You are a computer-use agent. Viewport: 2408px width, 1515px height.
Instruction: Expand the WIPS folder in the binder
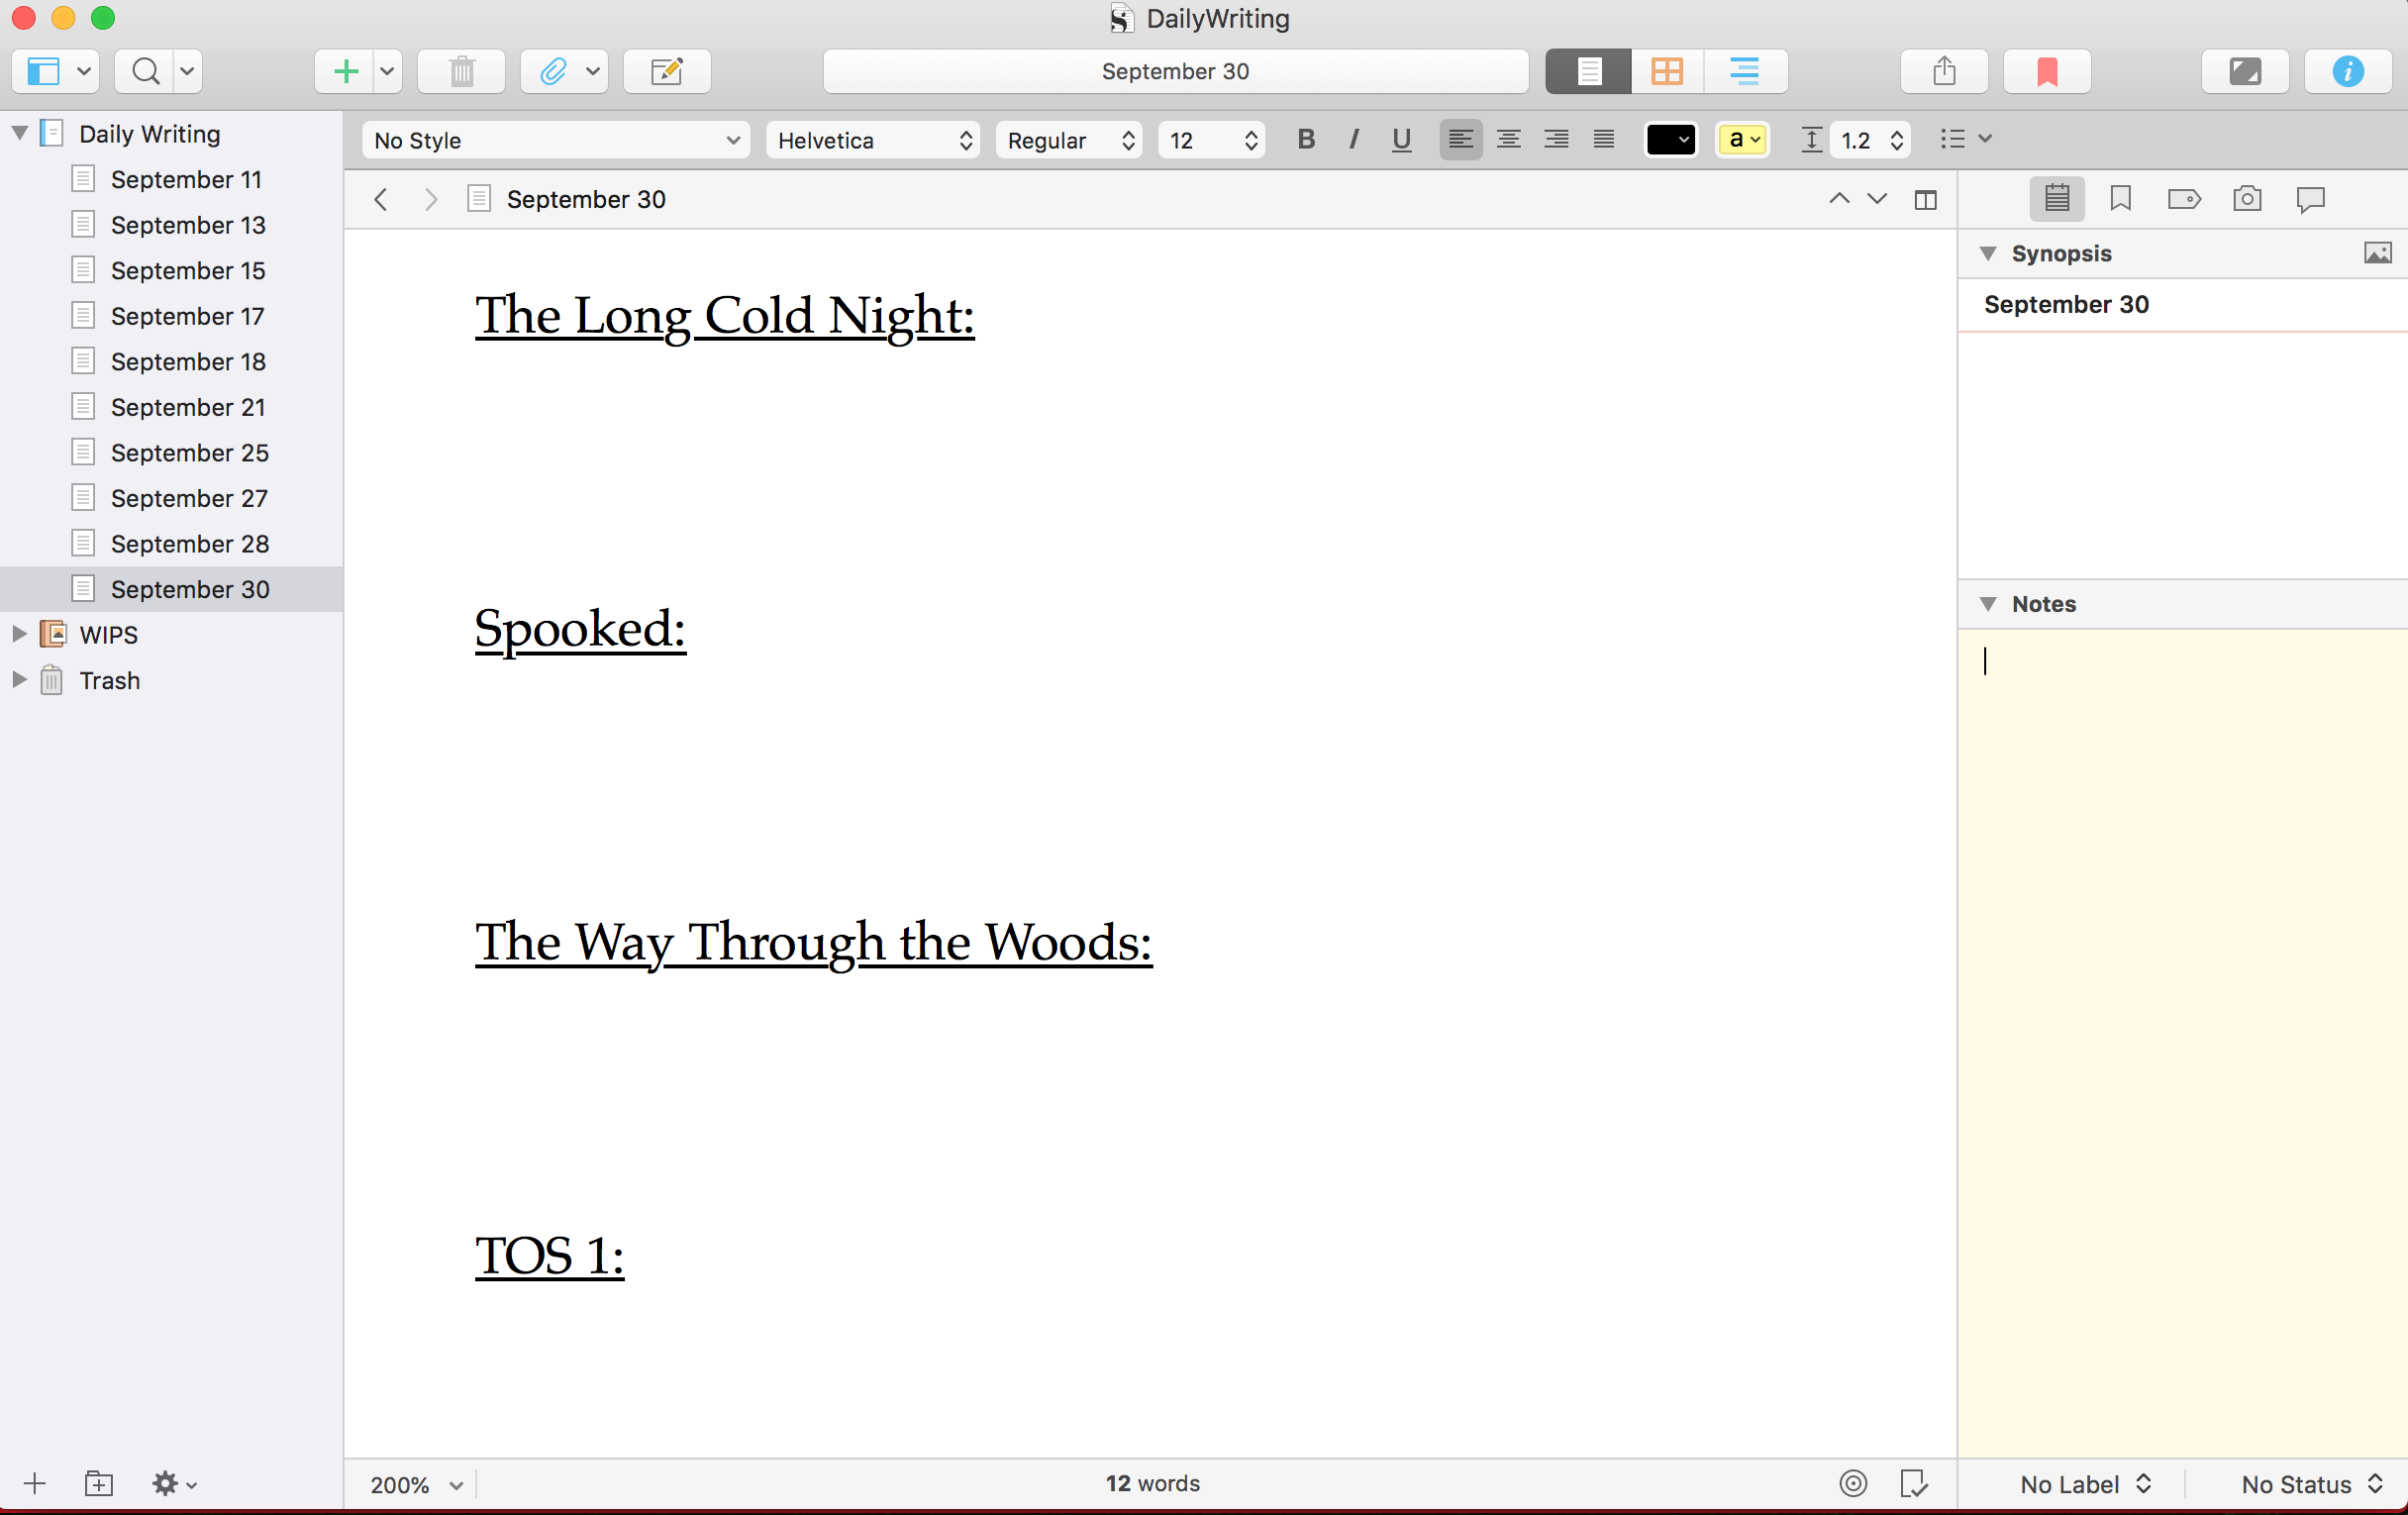click(19, 634)
